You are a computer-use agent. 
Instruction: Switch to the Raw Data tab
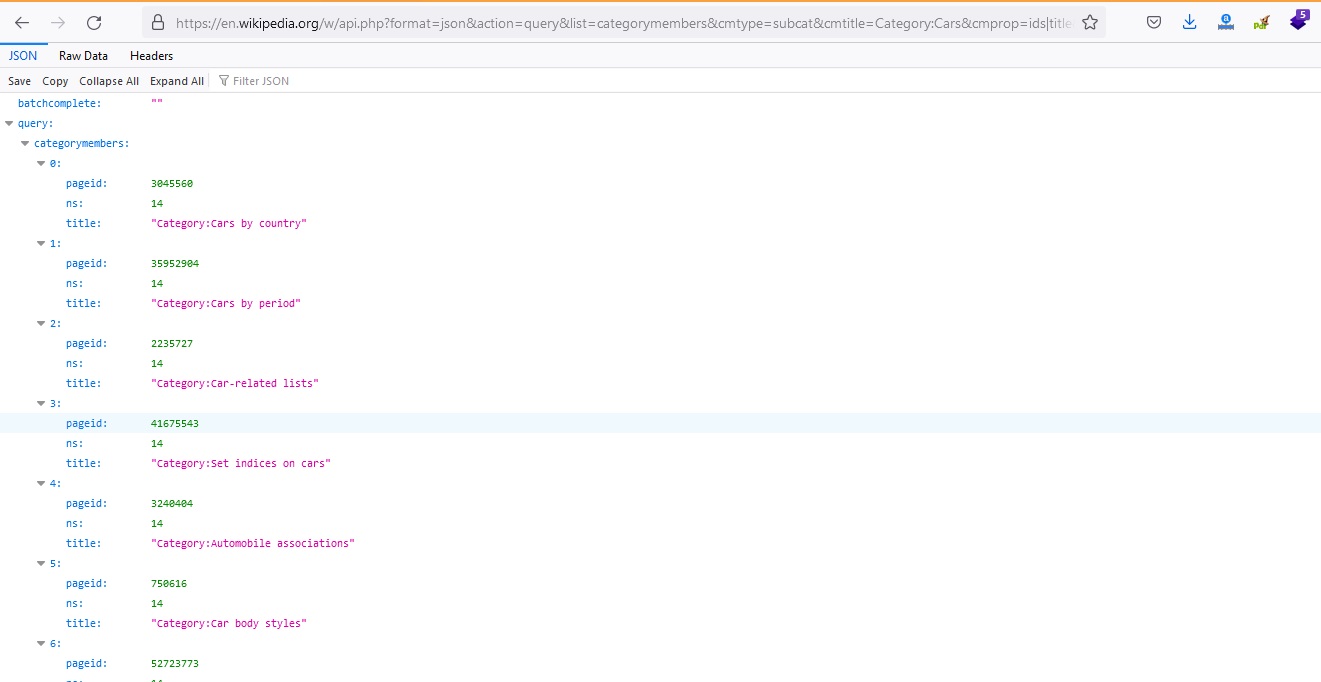[x=84, y=56]
